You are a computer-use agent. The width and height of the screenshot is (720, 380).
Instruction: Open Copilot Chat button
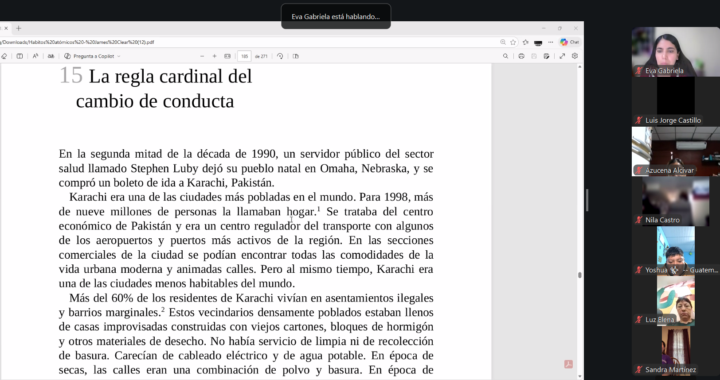[x=569, y=42]
